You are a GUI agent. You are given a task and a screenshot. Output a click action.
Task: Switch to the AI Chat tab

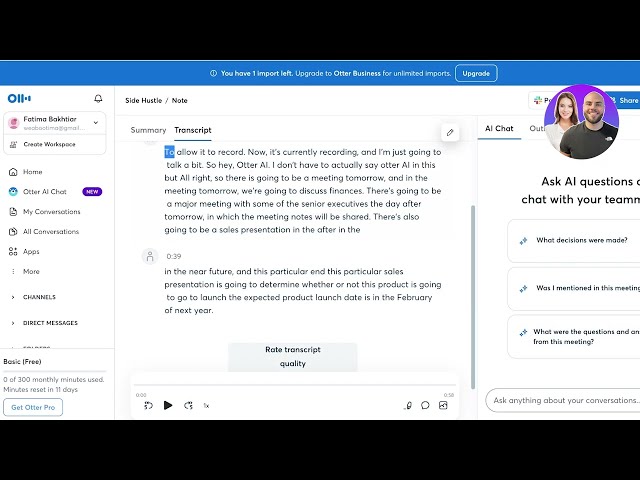click(x=499, y=129)
